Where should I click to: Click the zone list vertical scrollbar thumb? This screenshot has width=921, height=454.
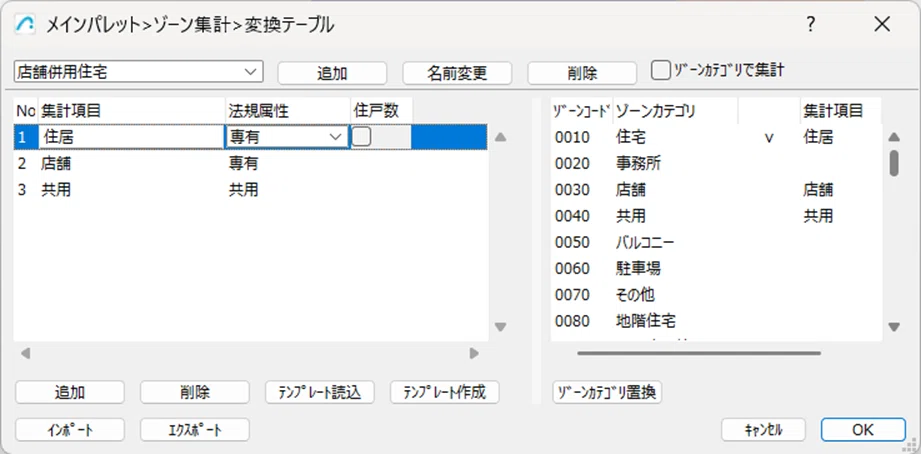(x=894, y=163)
